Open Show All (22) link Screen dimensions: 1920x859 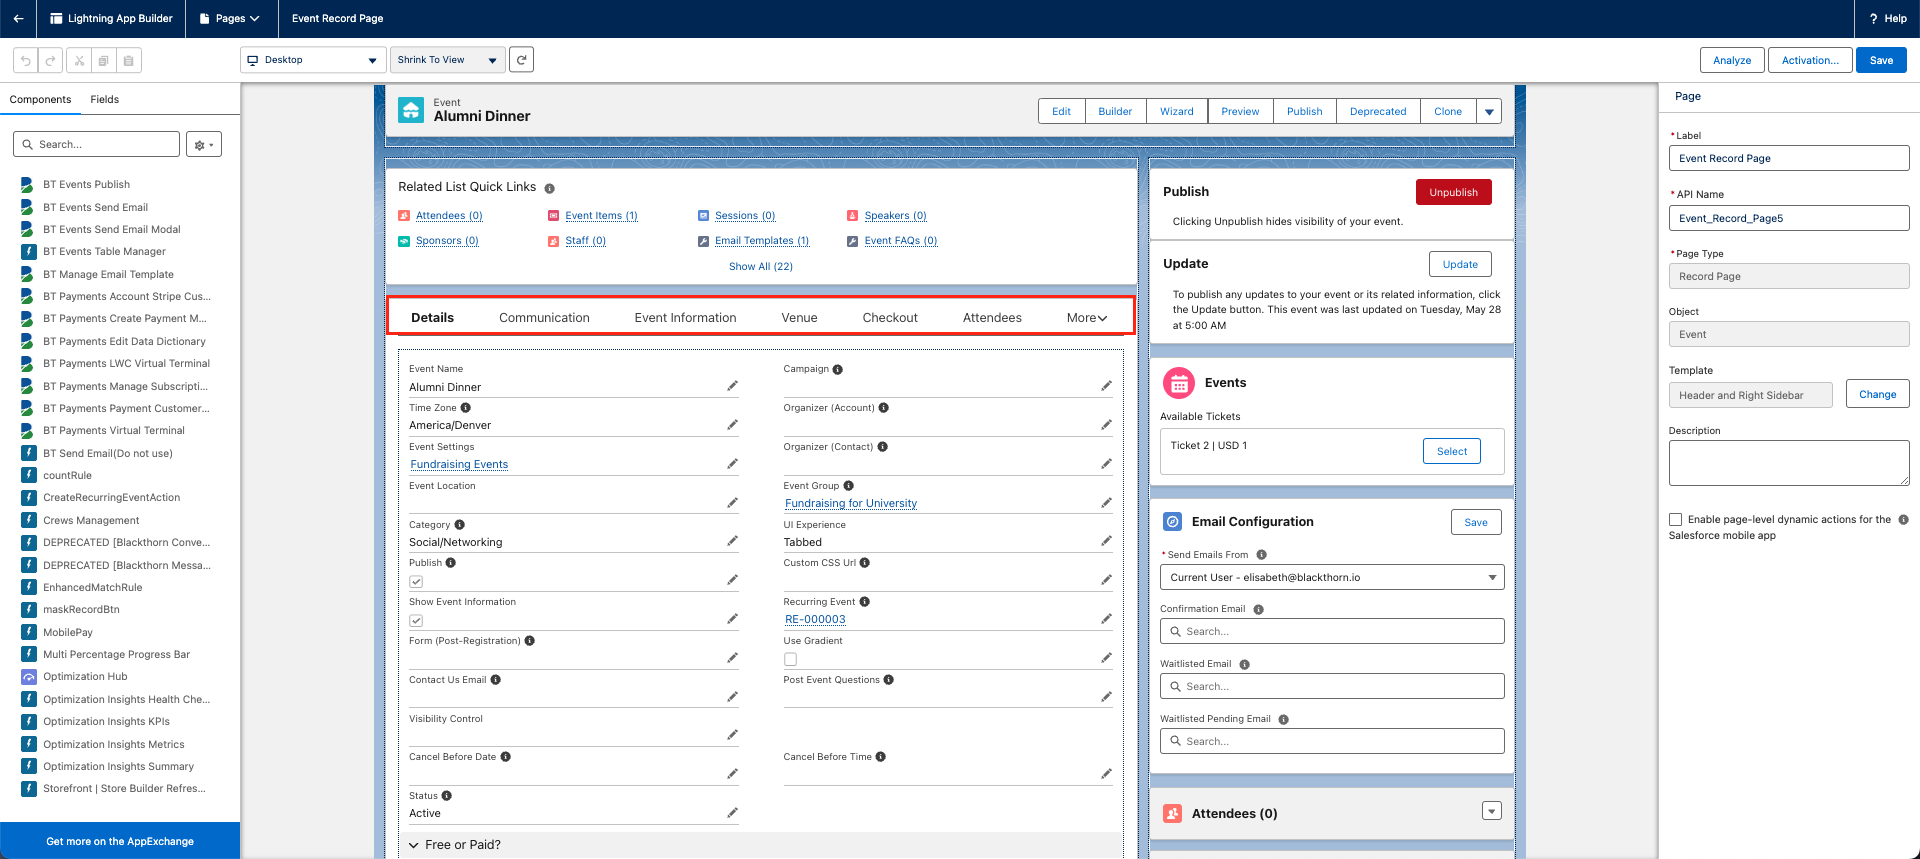[761, 267]
